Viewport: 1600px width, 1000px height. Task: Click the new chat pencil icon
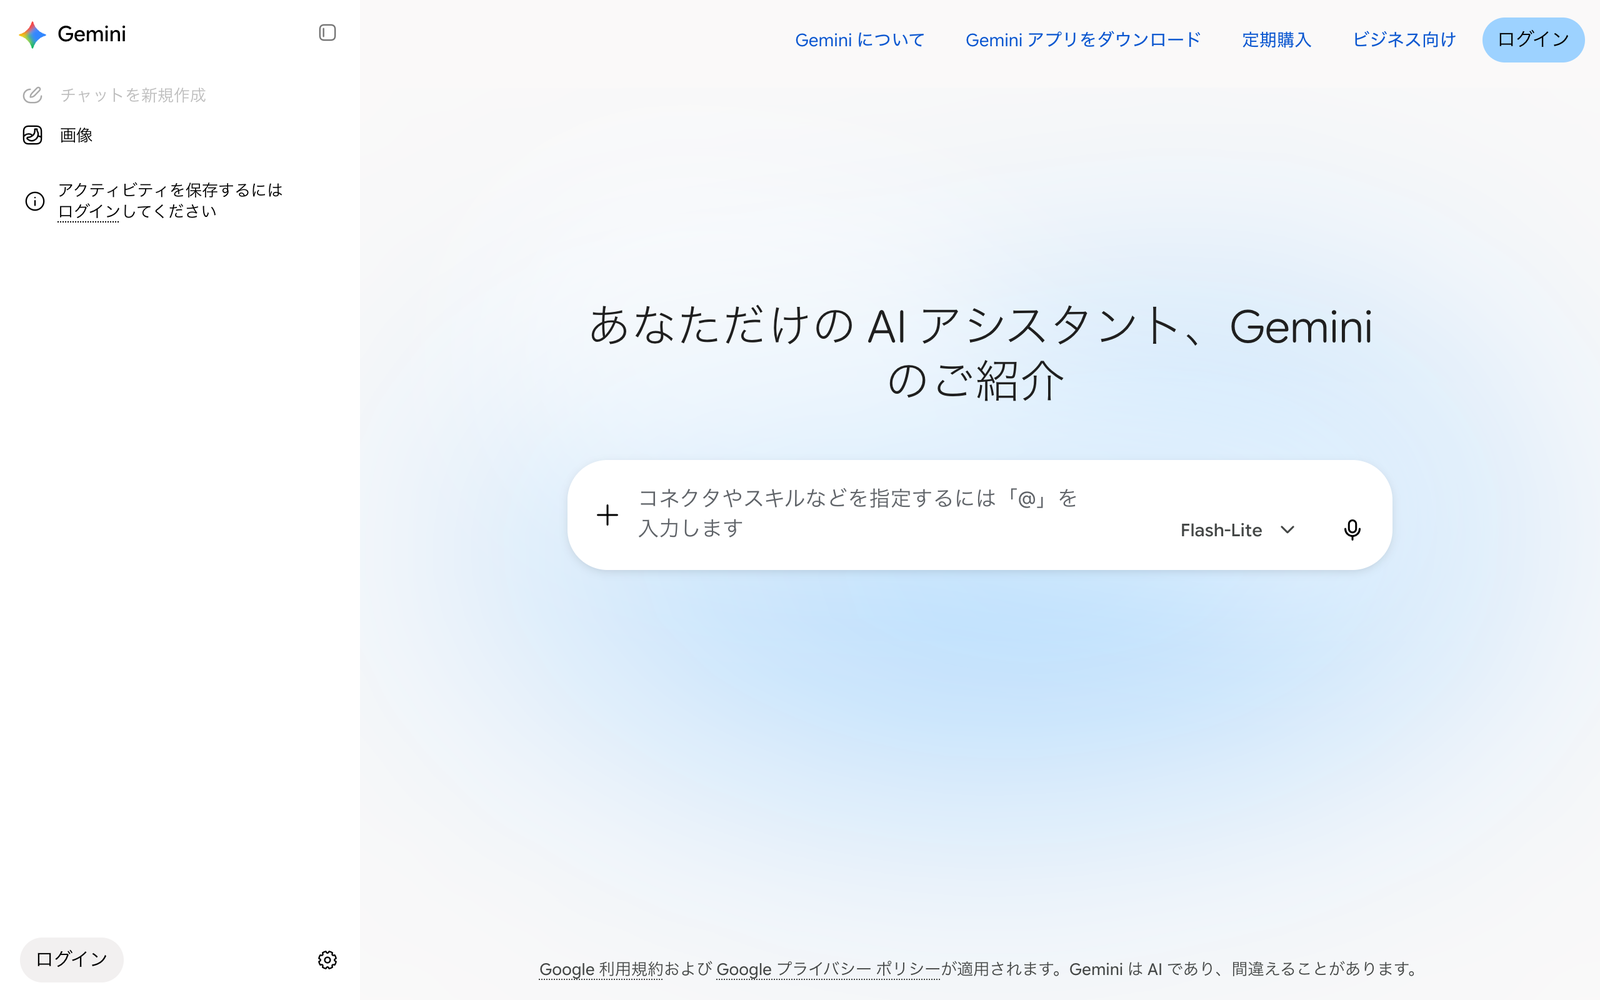[x=32, y=95]
